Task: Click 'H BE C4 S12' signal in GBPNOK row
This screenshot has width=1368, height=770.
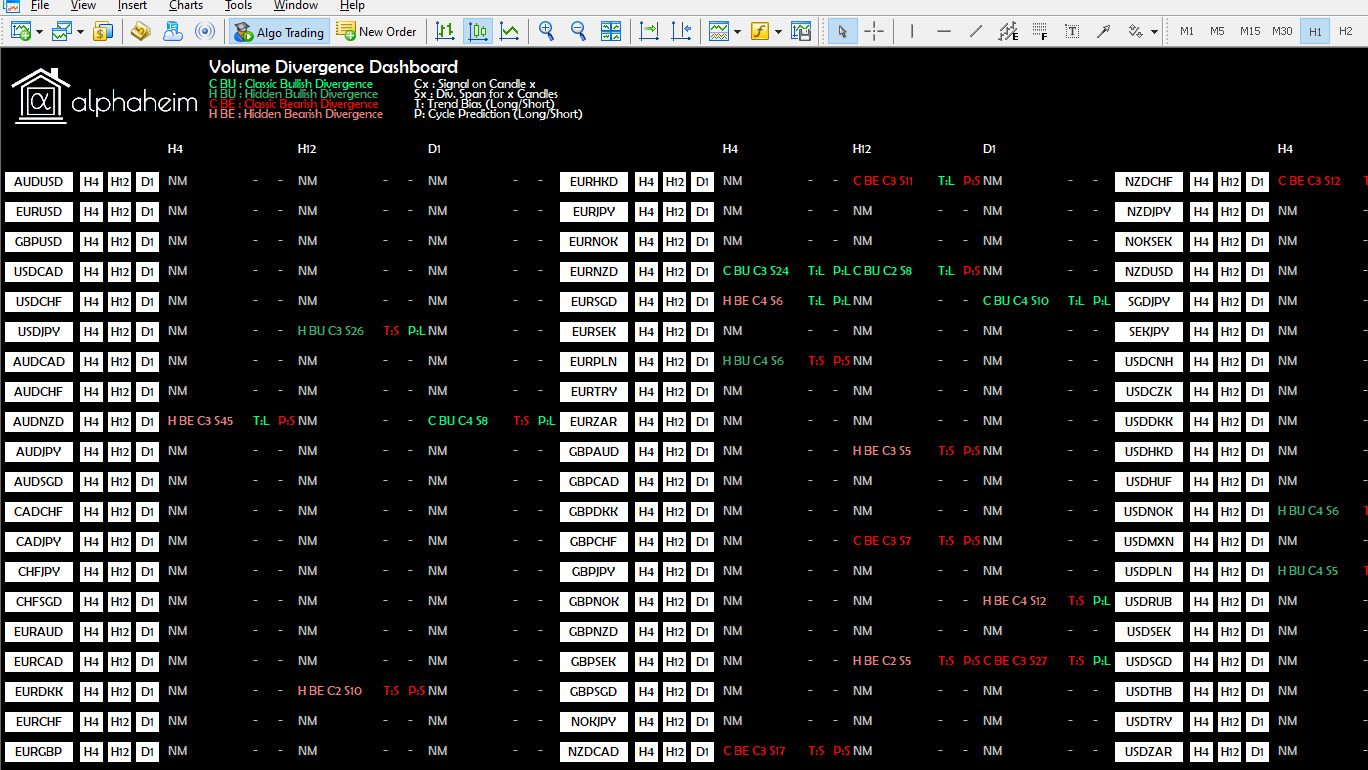Action: [x=1014, y=601]
